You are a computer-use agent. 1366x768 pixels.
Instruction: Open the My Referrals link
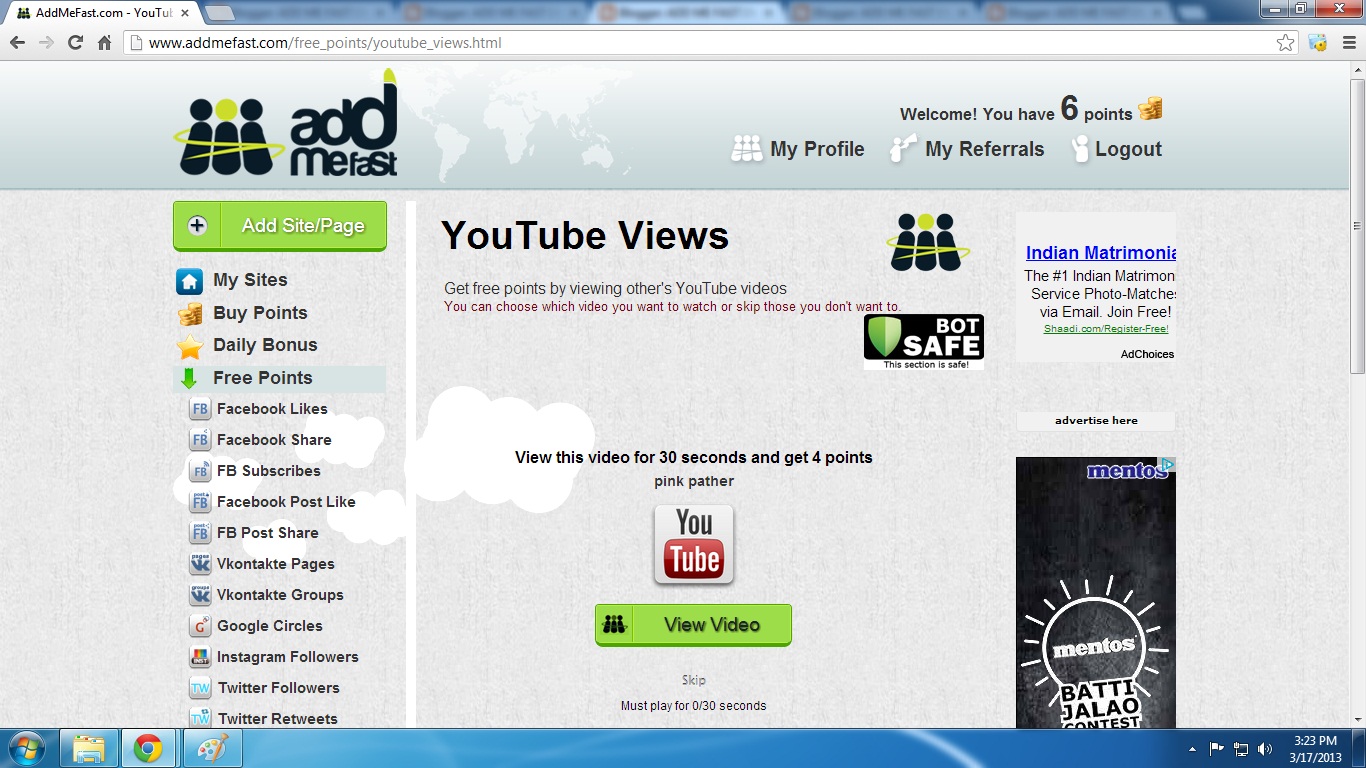click(984, 149)
